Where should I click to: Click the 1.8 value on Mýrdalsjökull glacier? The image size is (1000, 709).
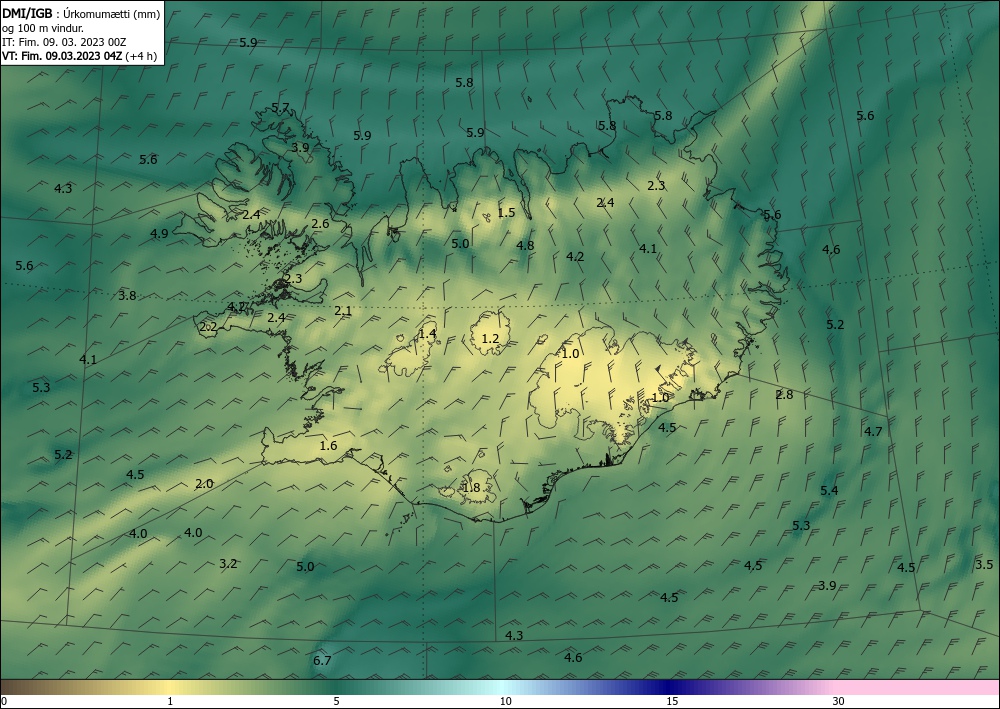click(471, 488)
